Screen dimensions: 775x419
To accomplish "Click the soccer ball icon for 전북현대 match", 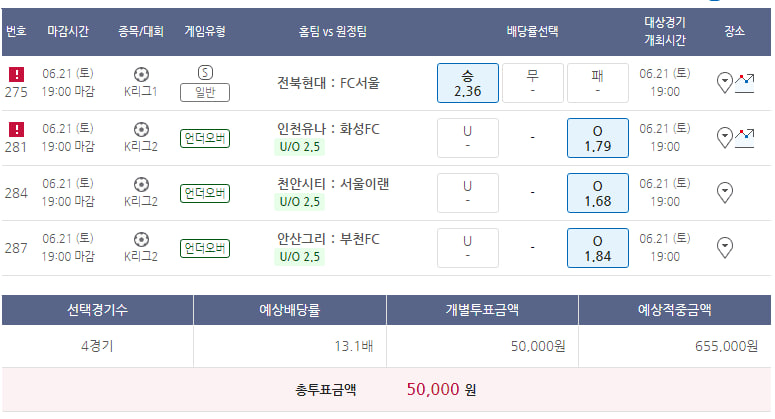I will 141,75.
